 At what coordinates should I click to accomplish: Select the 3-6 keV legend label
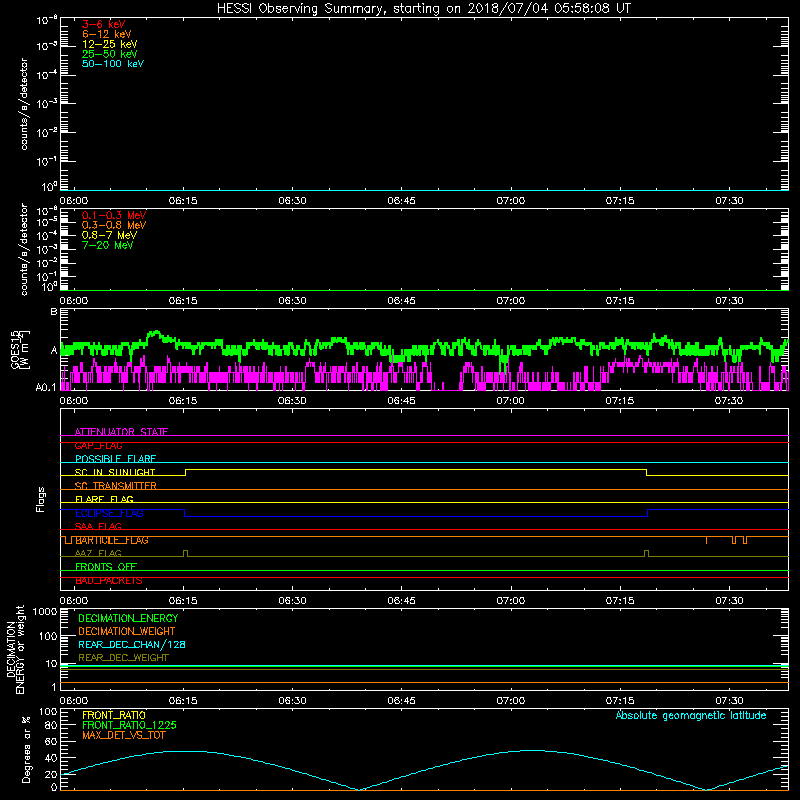pyautogui.click(x=104, y=24)
